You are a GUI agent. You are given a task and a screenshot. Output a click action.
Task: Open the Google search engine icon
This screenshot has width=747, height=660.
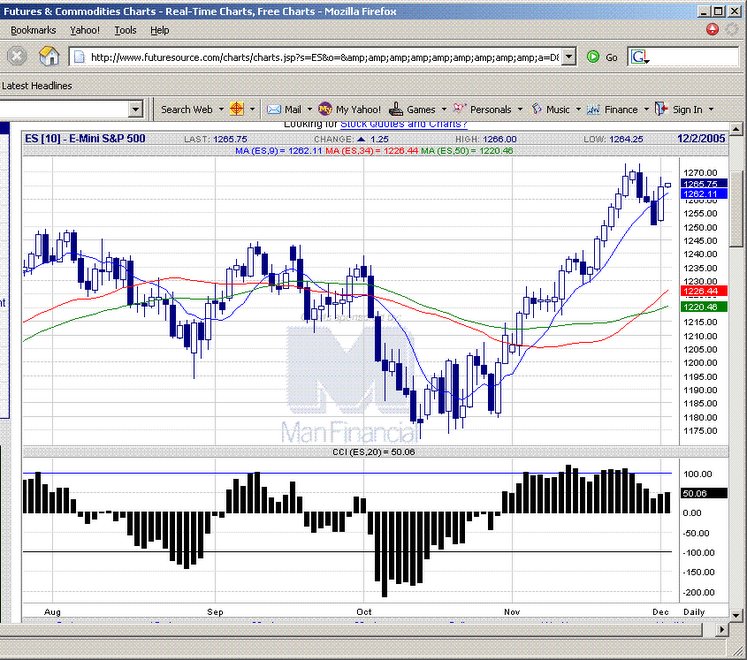pyautogui.click(x=639, y=57)
